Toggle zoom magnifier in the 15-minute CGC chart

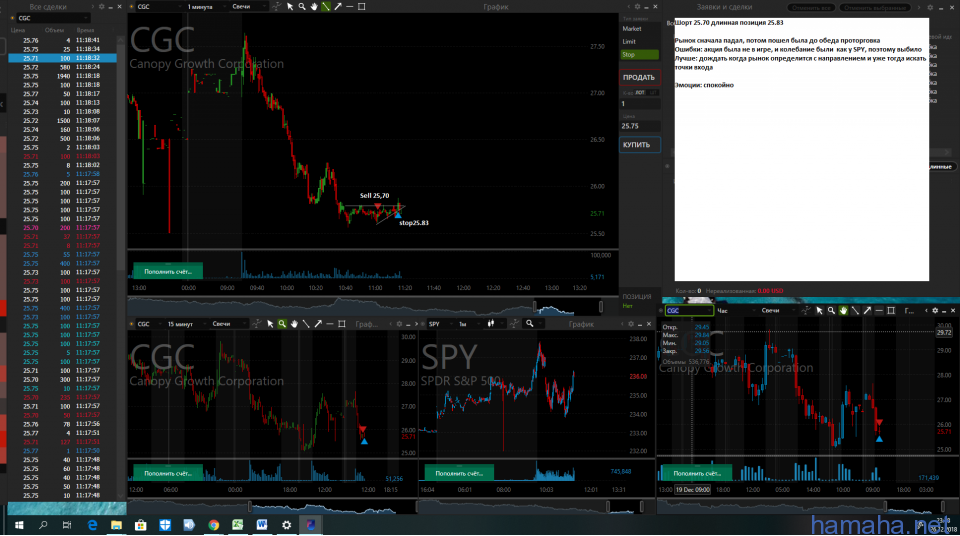click(x=282, y=324)
